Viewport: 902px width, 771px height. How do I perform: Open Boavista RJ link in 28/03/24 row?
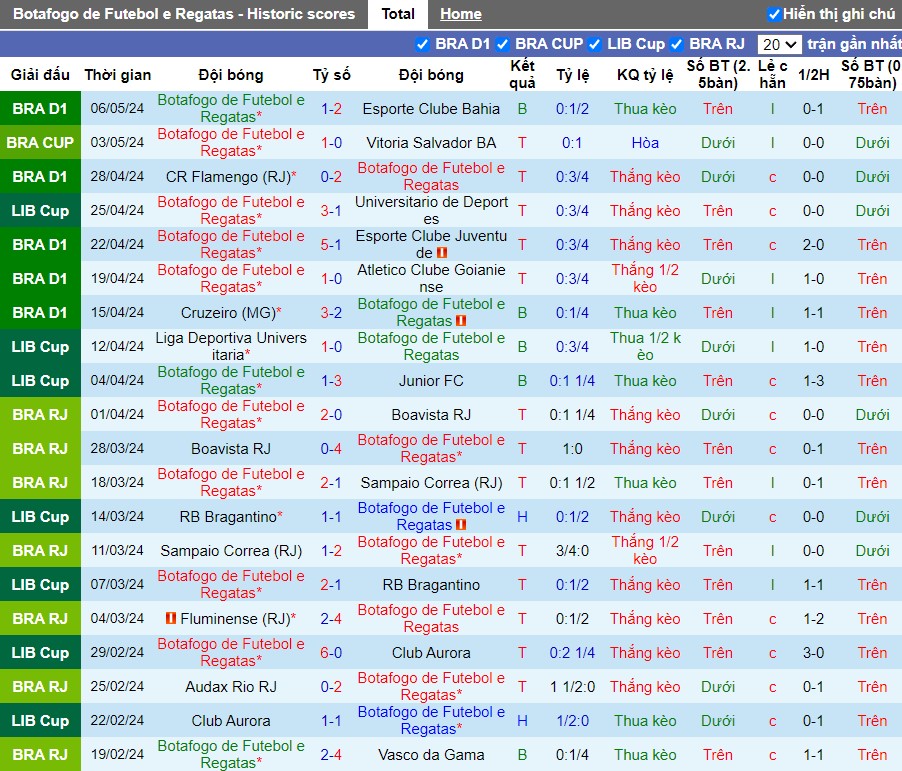click(231, 449)
